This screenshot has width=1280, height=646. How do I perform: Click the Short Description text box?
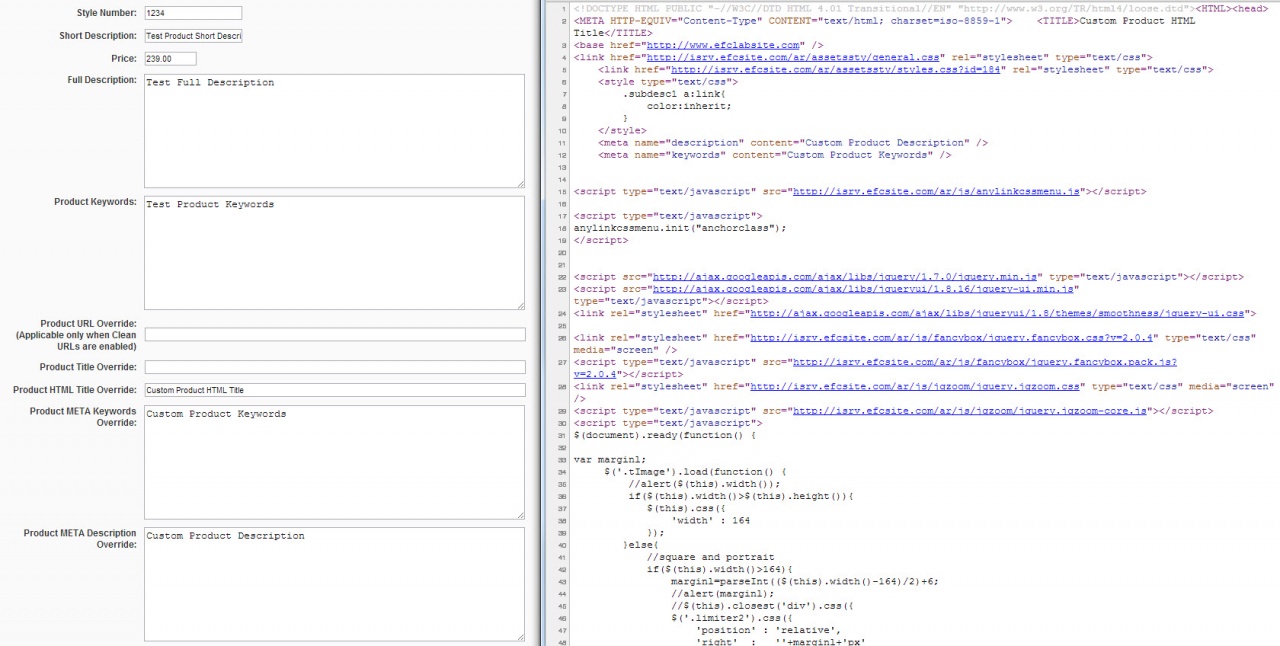coord(193,36)
